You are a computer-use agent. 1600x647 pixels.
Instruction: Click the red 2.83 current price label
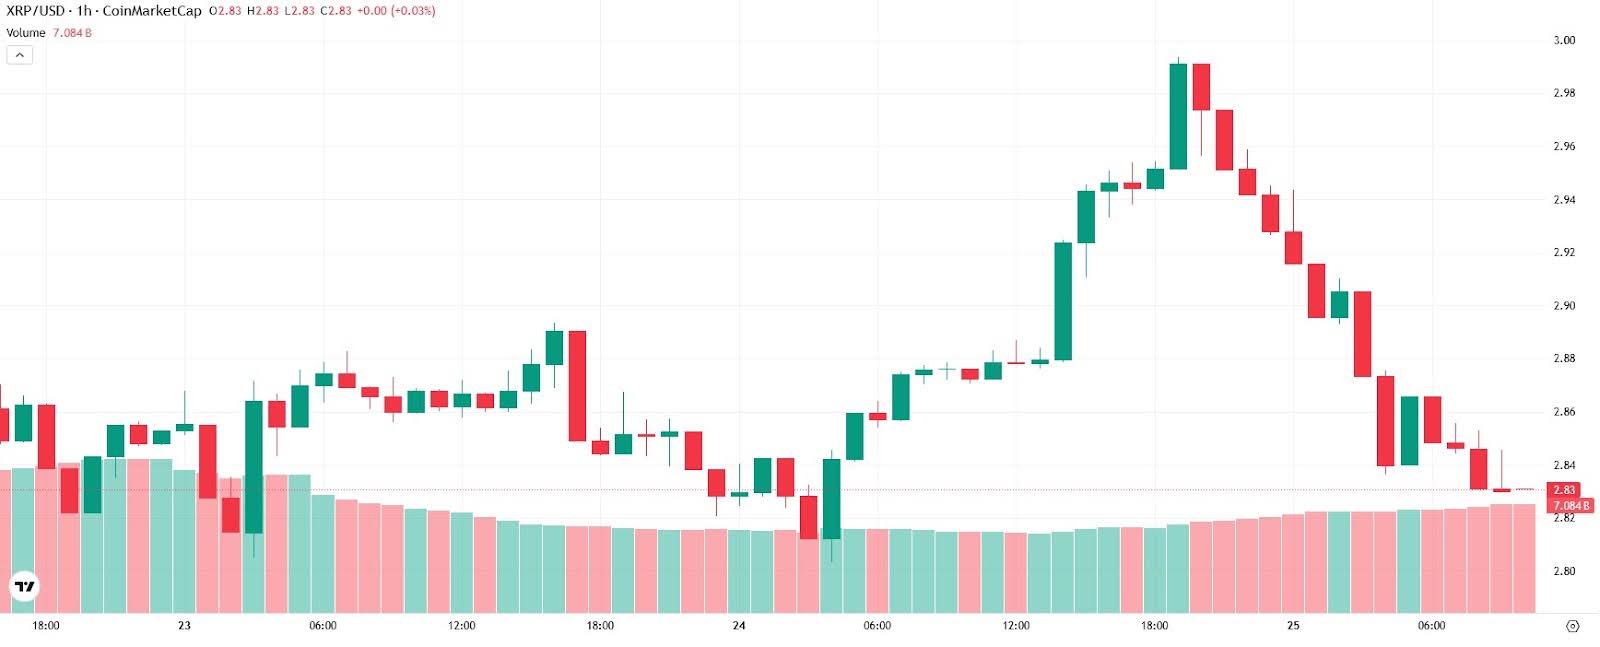(1564, 490)
